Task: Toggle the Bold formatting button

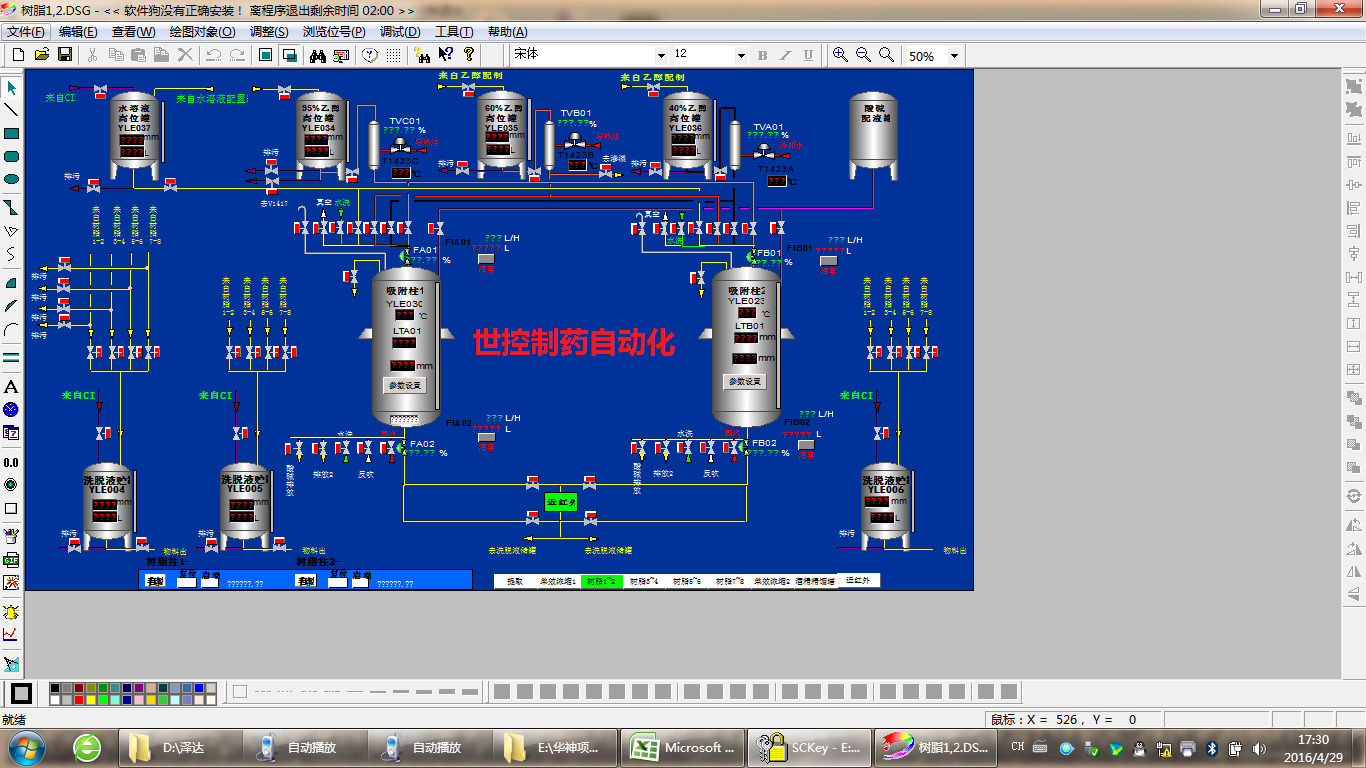Action: point(763,56)
